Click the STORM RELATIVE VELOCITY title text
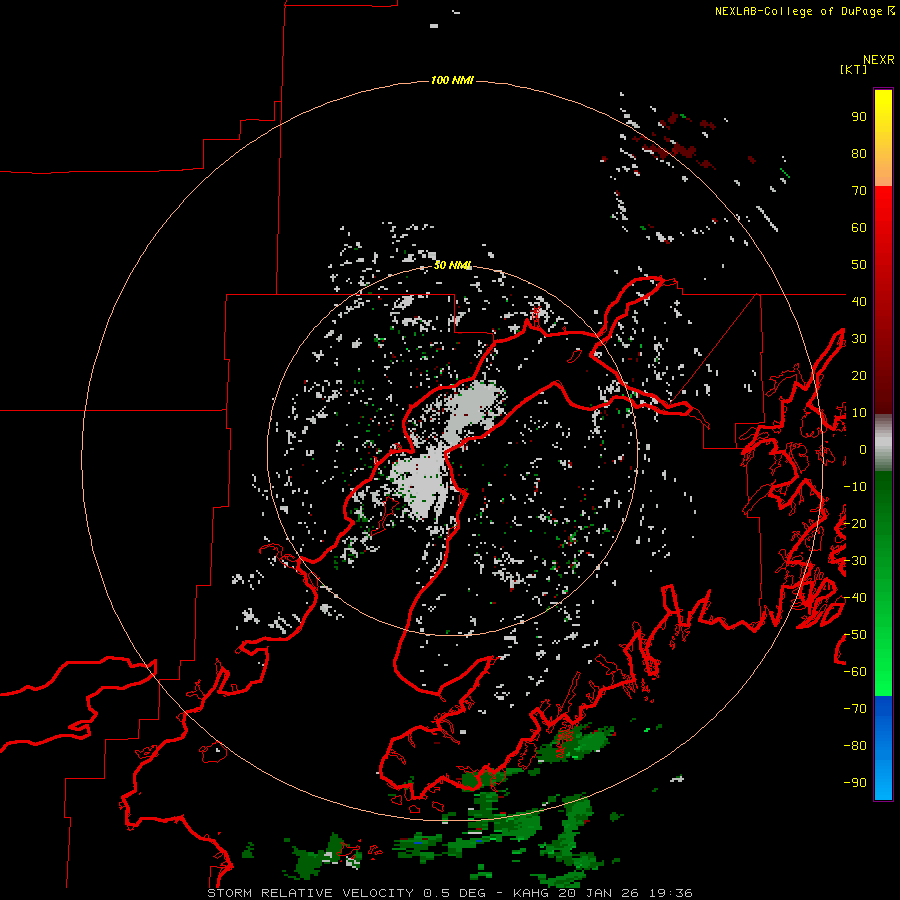 (x=310, y=893)
